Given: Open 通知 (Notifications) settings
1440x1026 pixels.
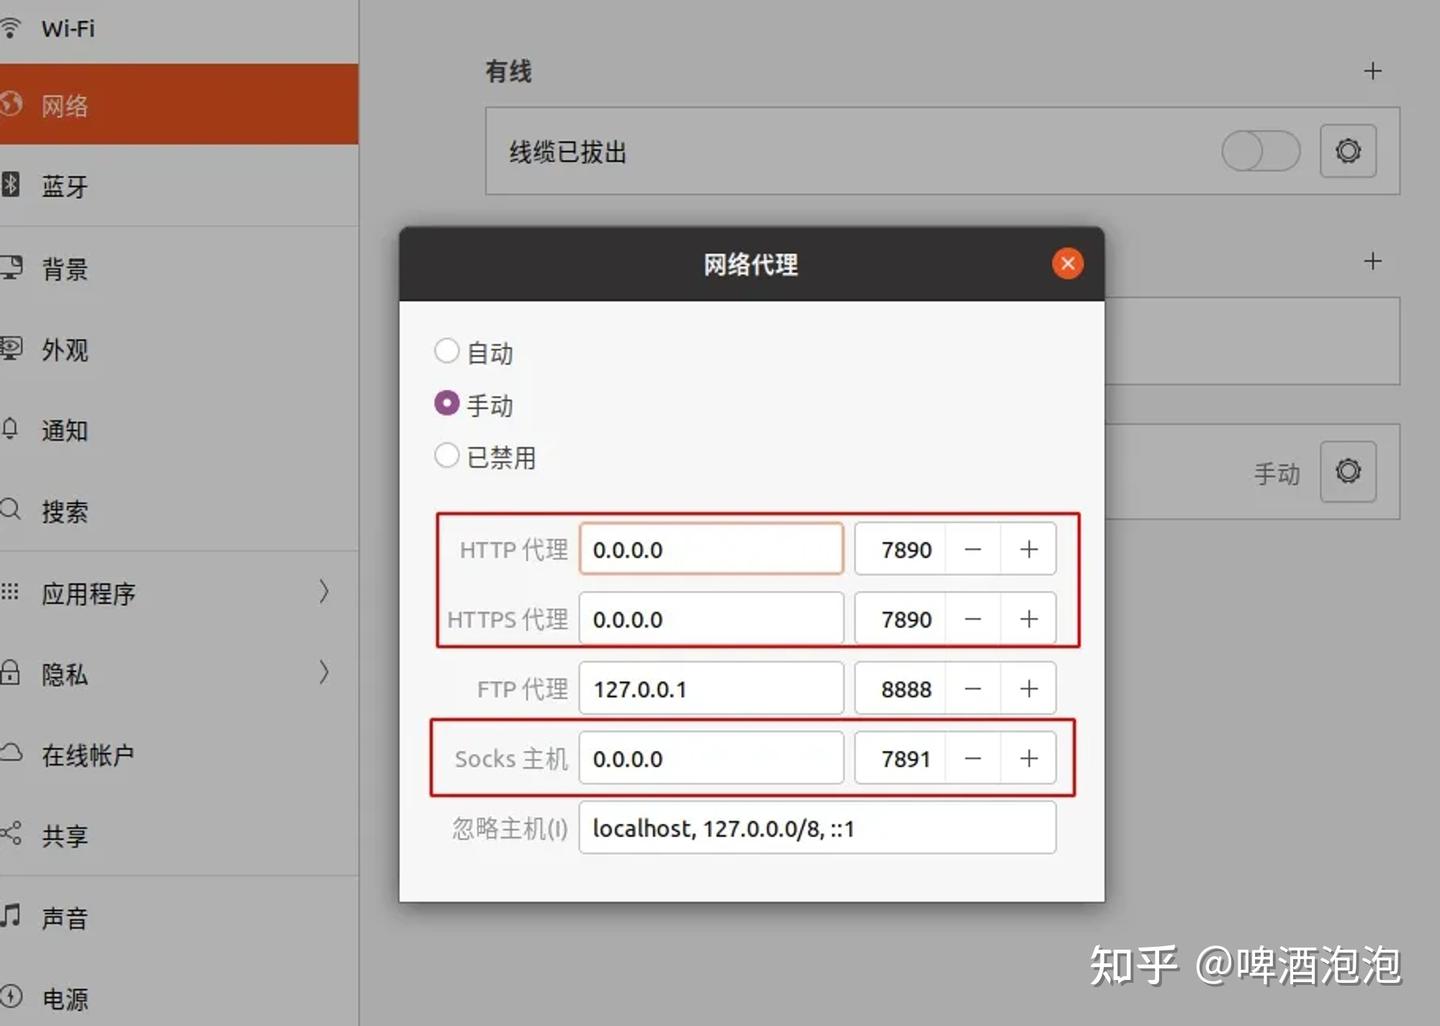Looking at the screenshot, I should (65, 431).
